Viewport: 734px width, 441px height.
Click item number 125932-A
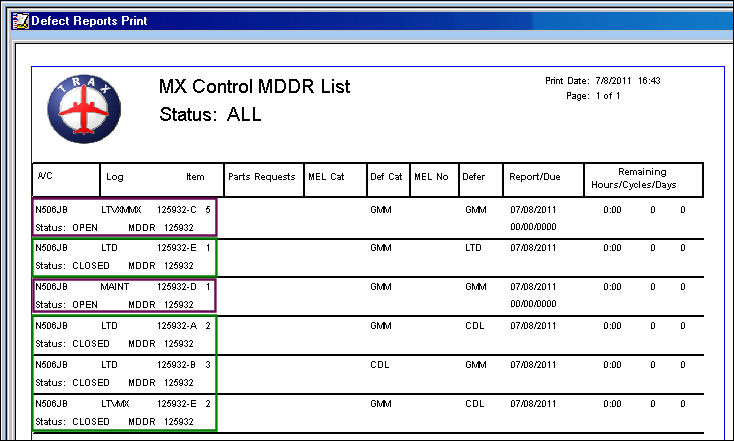pos(176,326)
